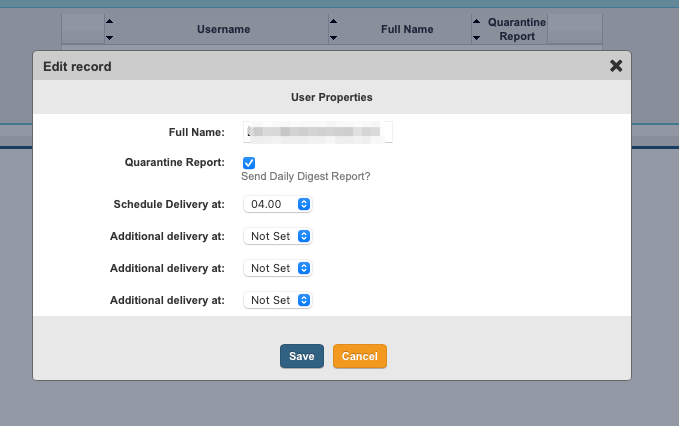The image size is (679, 426).
Task: Click into the Full Name text field
Action: pos(318,131)
